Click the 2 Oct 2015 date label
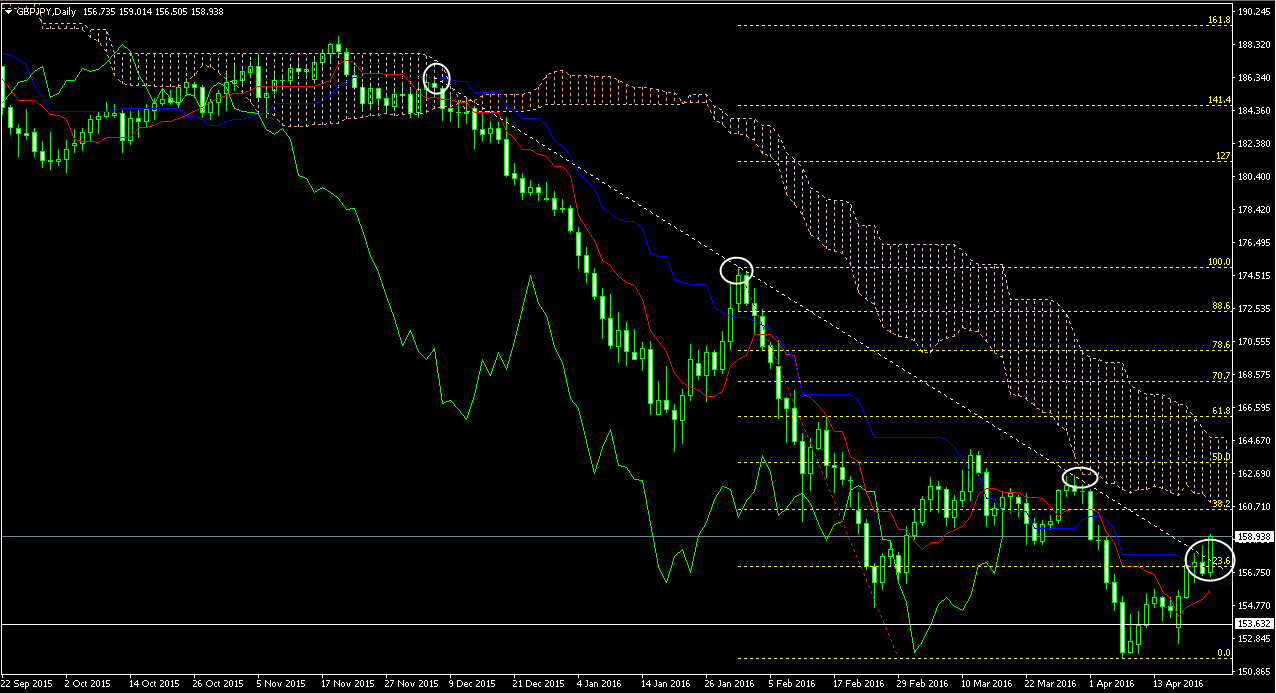The image size is (1276, 693). tap(88, 684)
